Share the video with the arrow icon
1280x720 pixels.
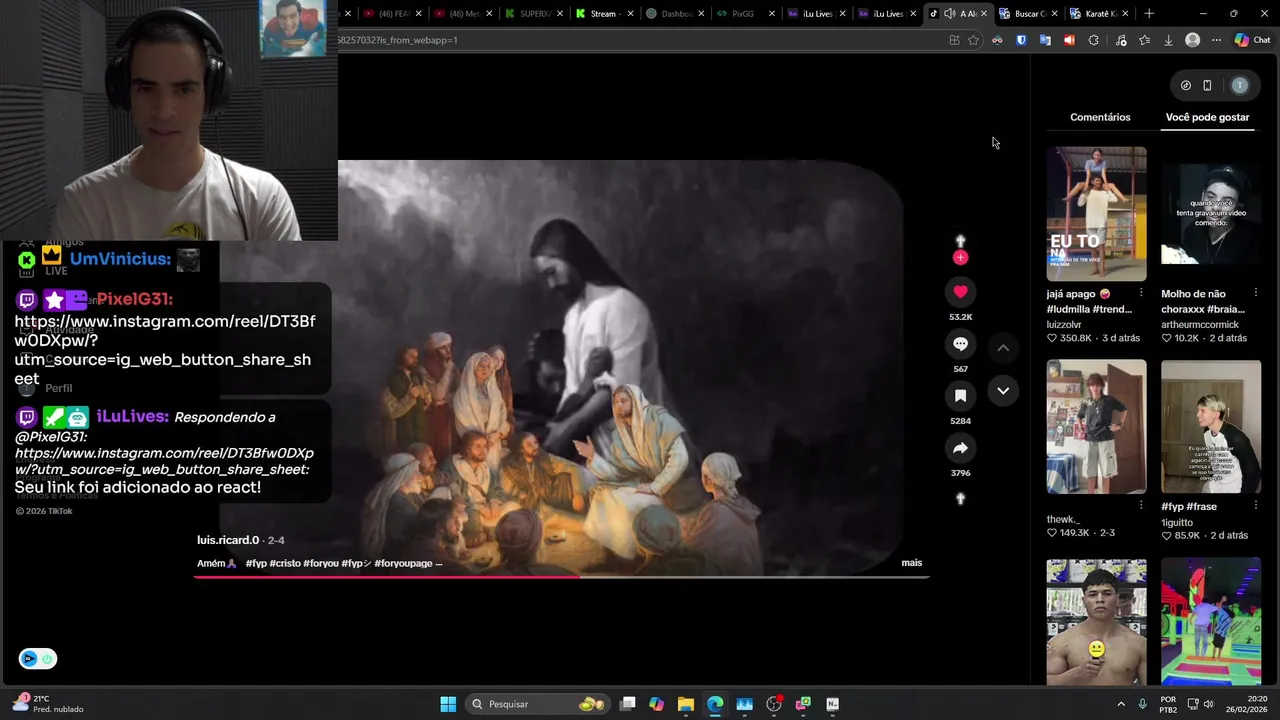click(960, 448)
